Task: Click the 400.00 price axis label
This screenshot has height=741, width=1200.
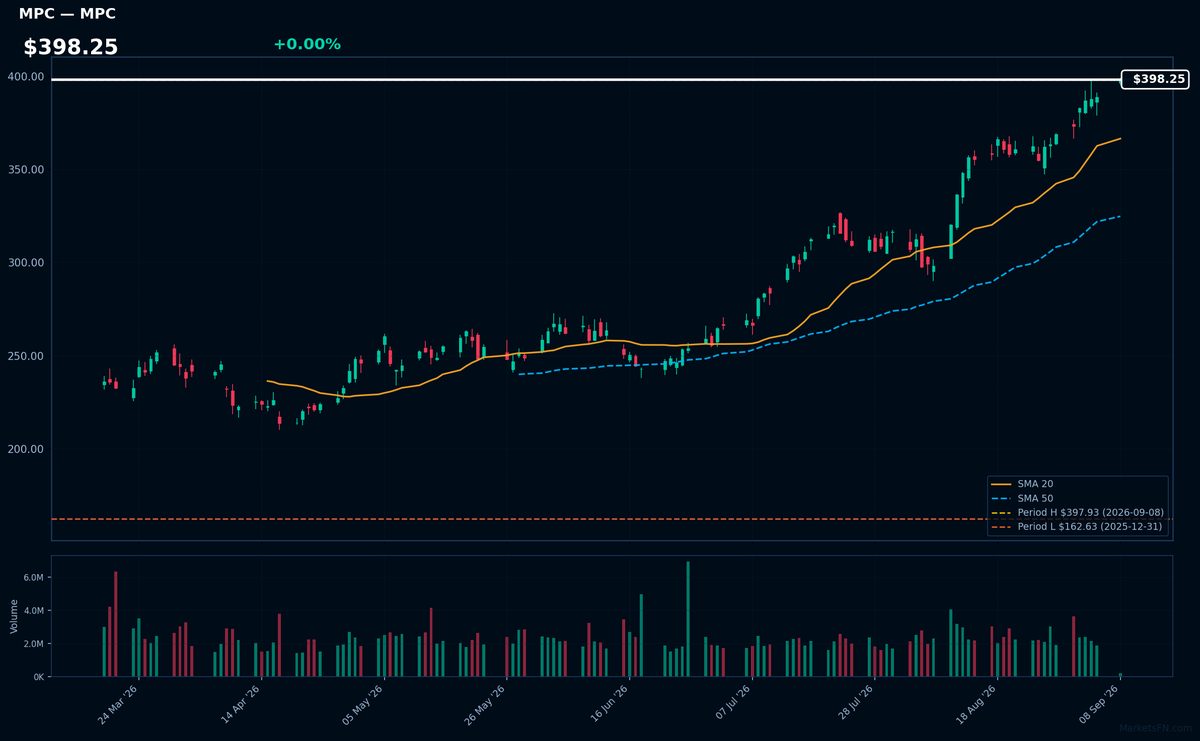Action: 26,77
